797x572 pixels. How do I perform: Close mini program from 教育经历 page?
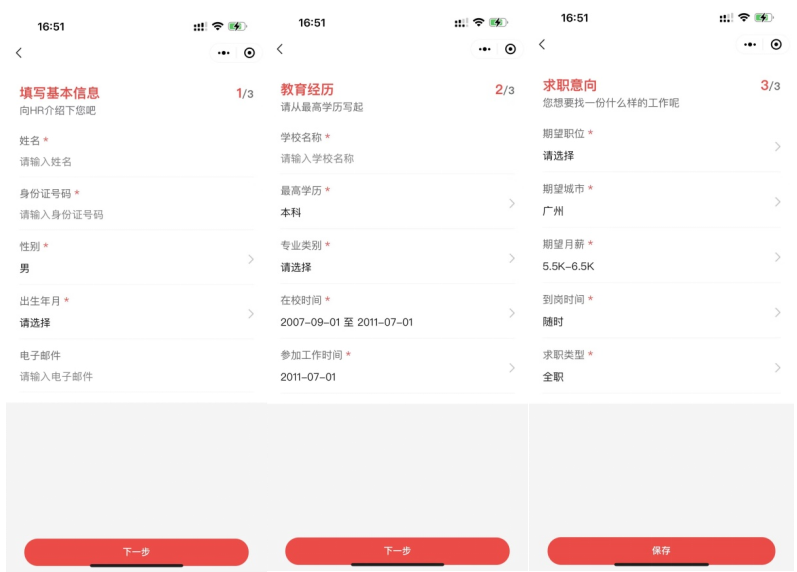pyautogui.click(x=510, y=49)
